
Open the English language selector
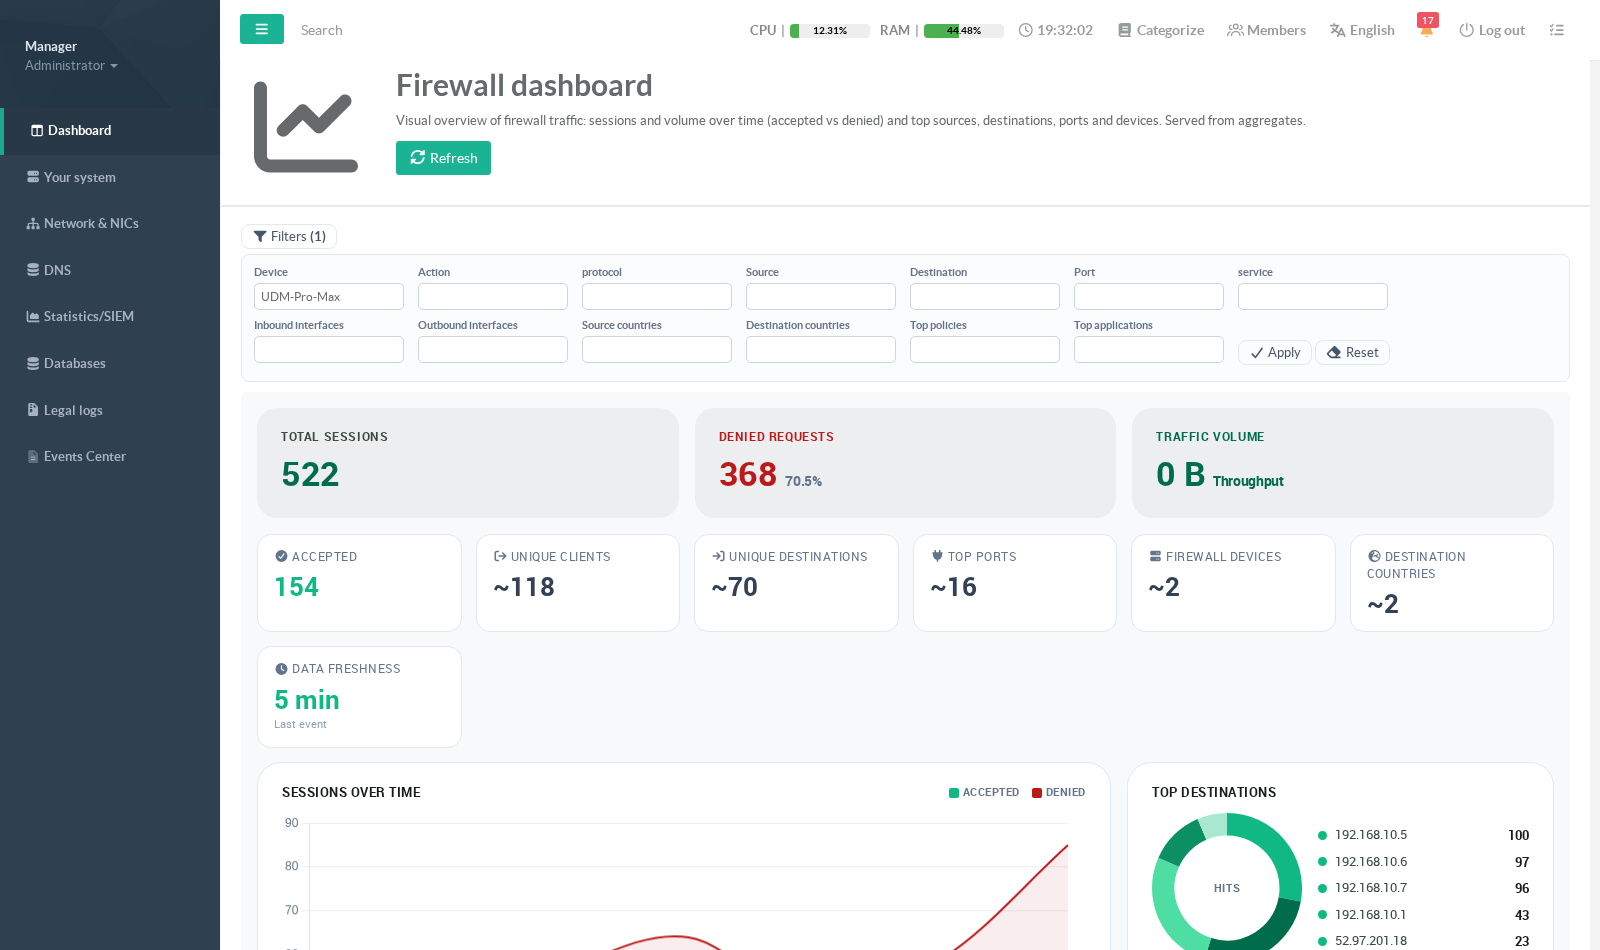(x=1362, y=30)
